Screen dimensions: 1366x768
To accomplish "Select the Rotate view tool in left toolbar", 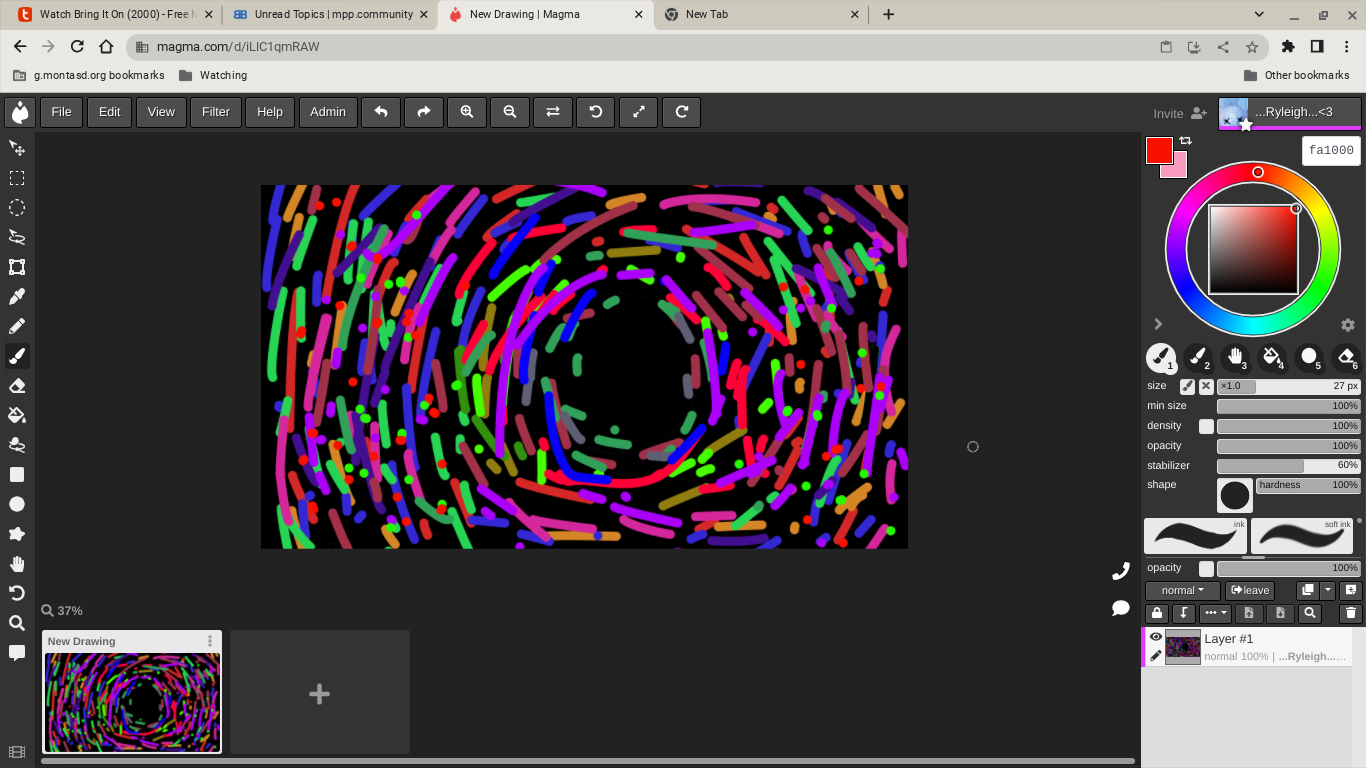I will click(x=17, y=593).
